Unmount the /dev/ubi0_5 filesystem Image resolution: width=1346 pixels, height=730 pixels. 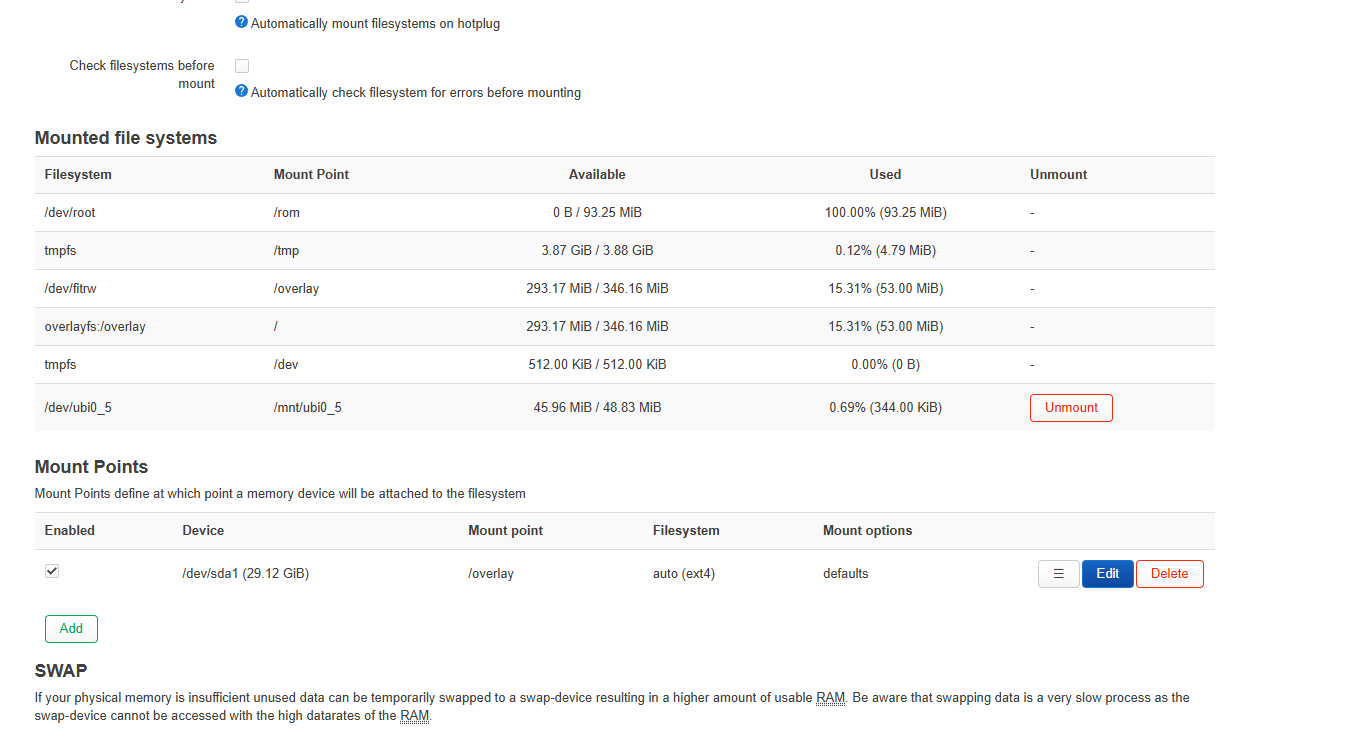tap(1070, 408)
